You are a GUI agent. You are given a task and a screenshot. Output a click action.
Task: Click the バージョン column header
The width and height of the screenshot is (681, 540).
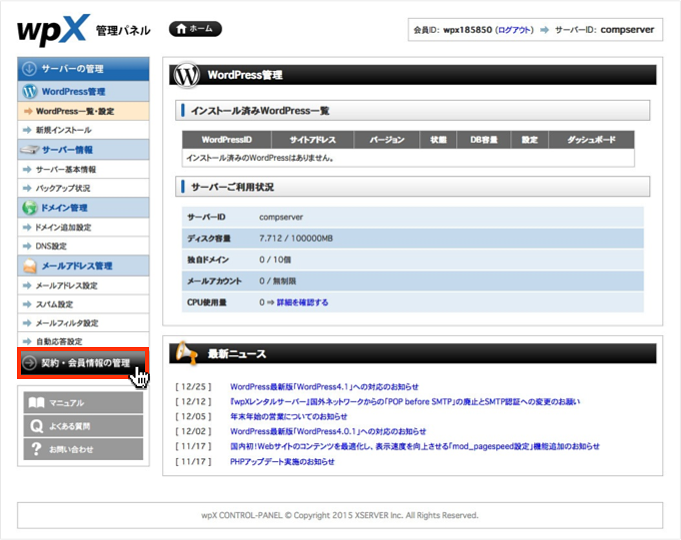pyautogui.click(x=387, y=140)
